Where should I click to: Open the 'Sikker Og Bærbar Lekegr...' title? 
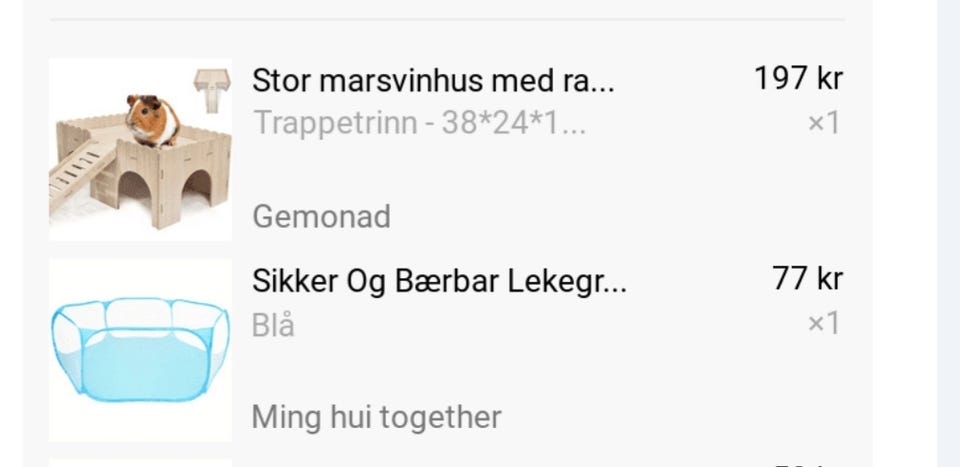pos(439,282)
